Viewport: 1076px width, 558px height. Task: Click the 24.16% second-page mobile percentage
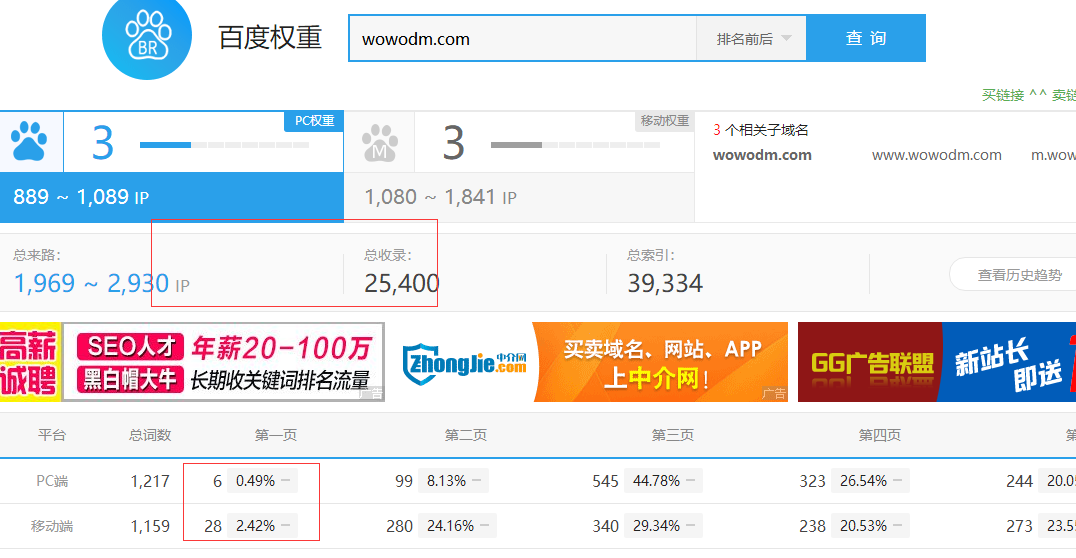click(x=457, y=526)
